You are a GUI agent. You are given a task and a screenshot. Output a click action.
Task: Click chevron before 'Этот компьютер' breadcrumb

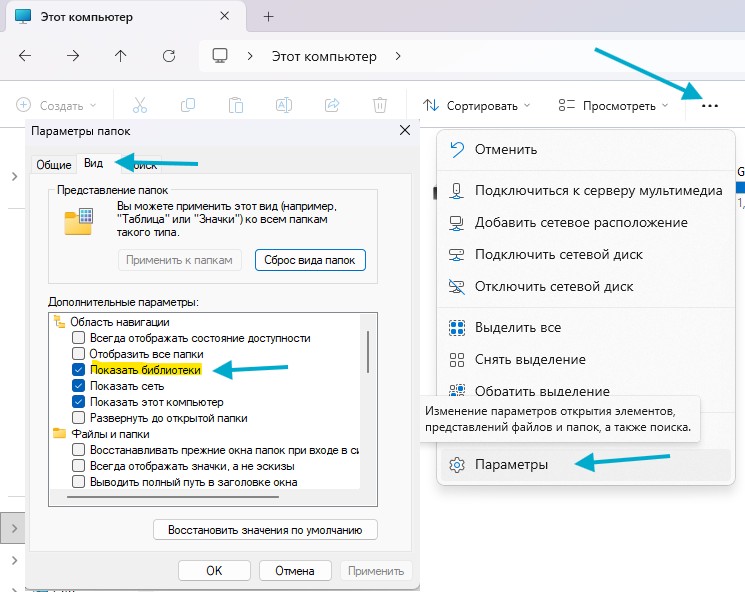250,56
